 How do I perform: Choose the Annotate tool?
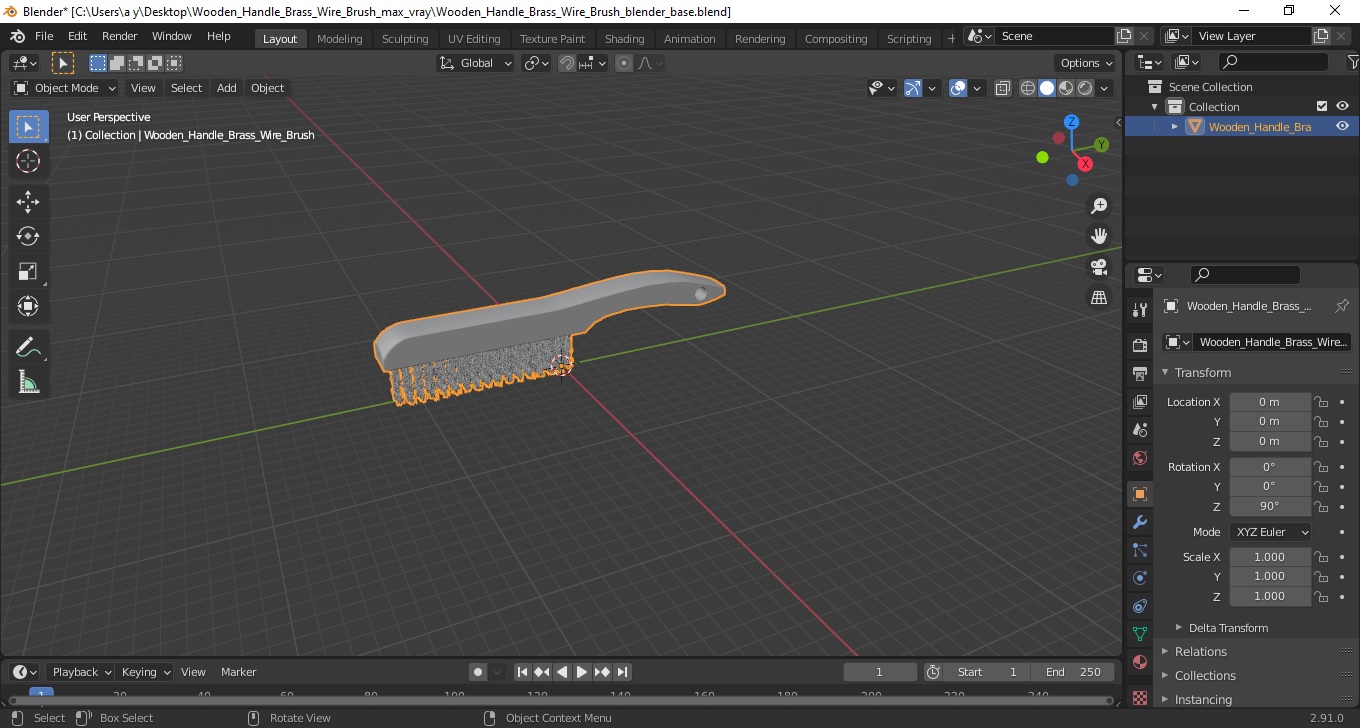click(x=28, y=347)
